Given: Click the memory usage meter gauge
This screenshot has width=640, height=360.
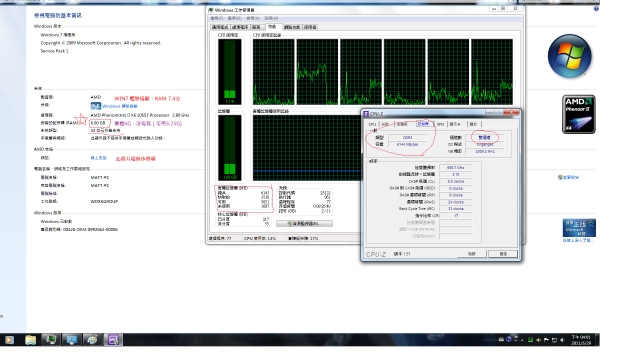Looking at the screenshot, I should click(230, 148).
